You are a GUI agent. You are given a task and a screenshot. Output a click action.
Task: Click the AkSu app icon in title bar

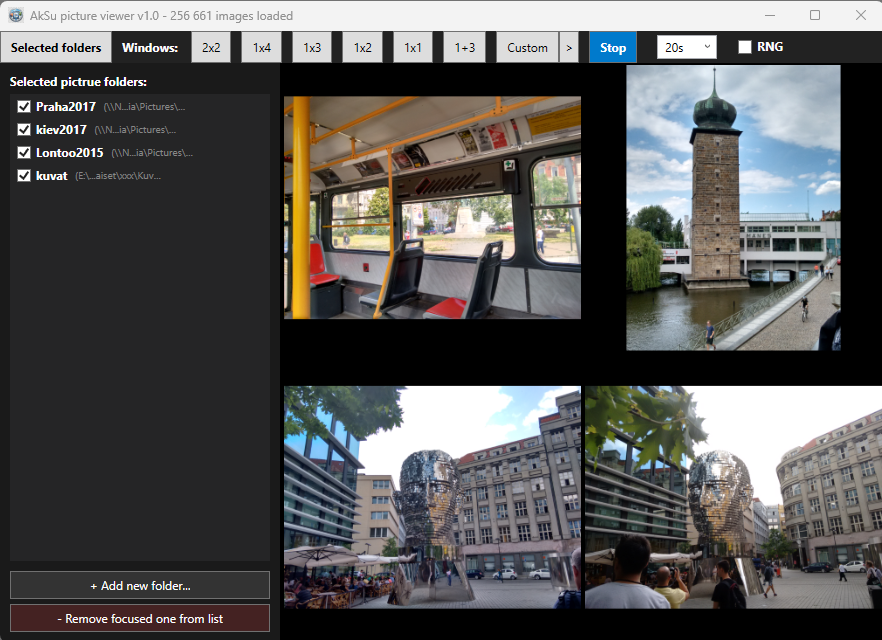tap(16, 15)
